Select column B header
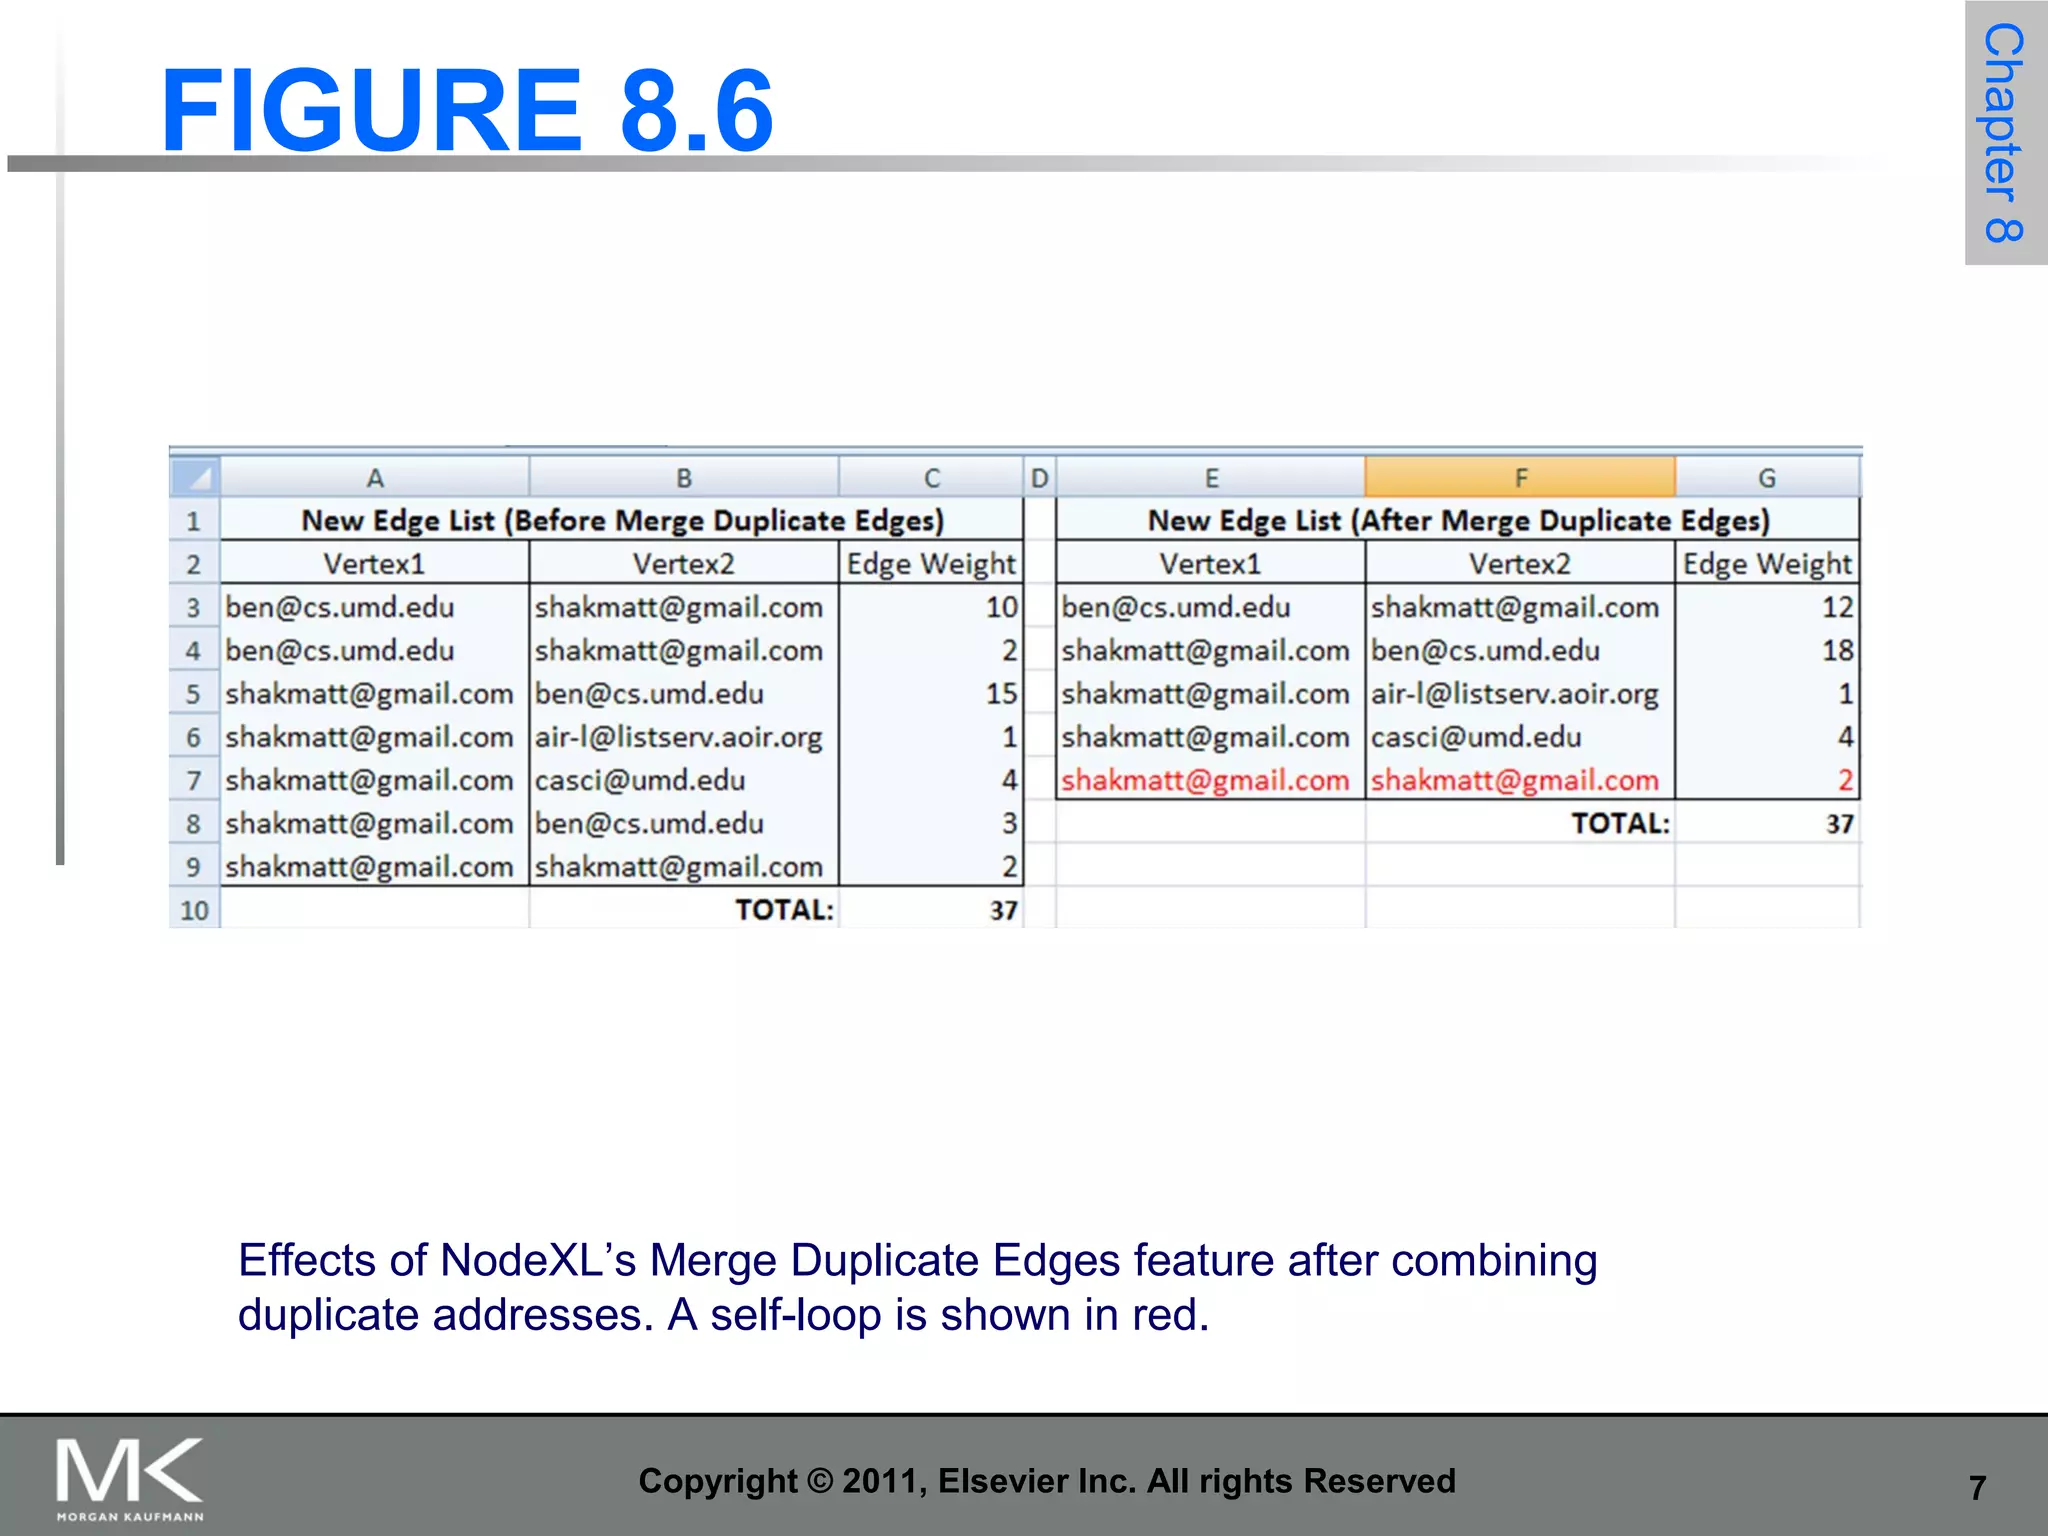 684,478
